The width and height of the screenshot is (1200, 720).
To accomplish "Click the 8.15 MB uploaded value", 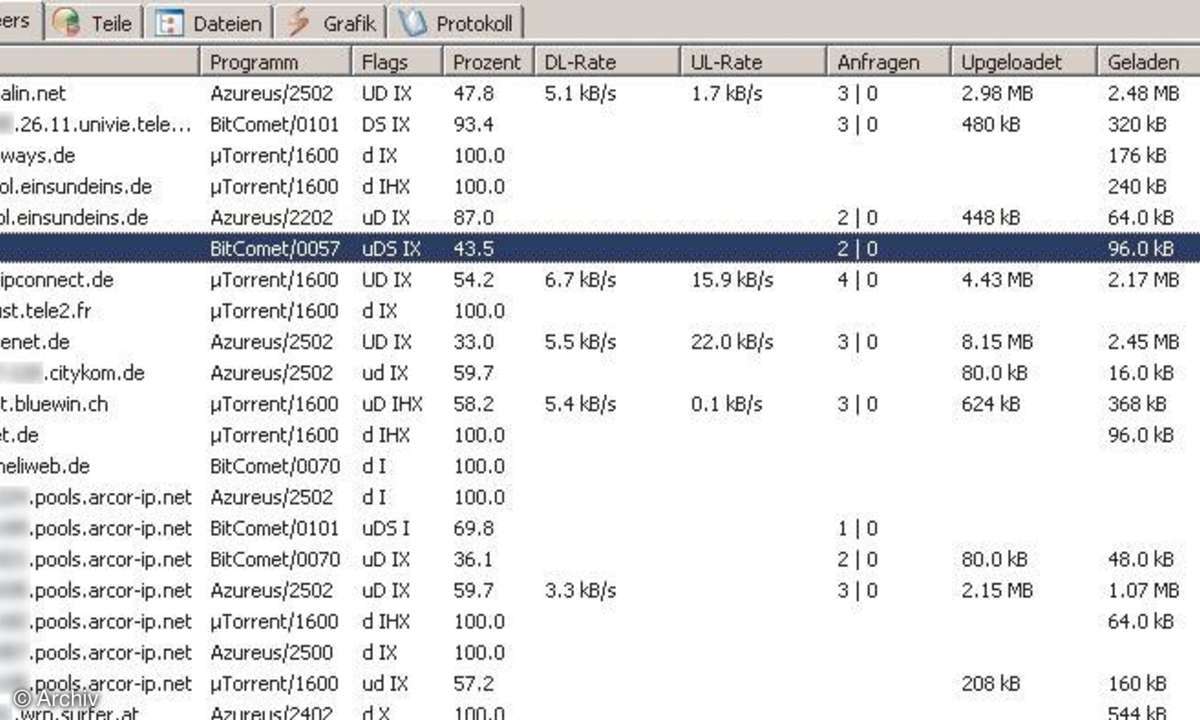I will (x=997, y=342).
